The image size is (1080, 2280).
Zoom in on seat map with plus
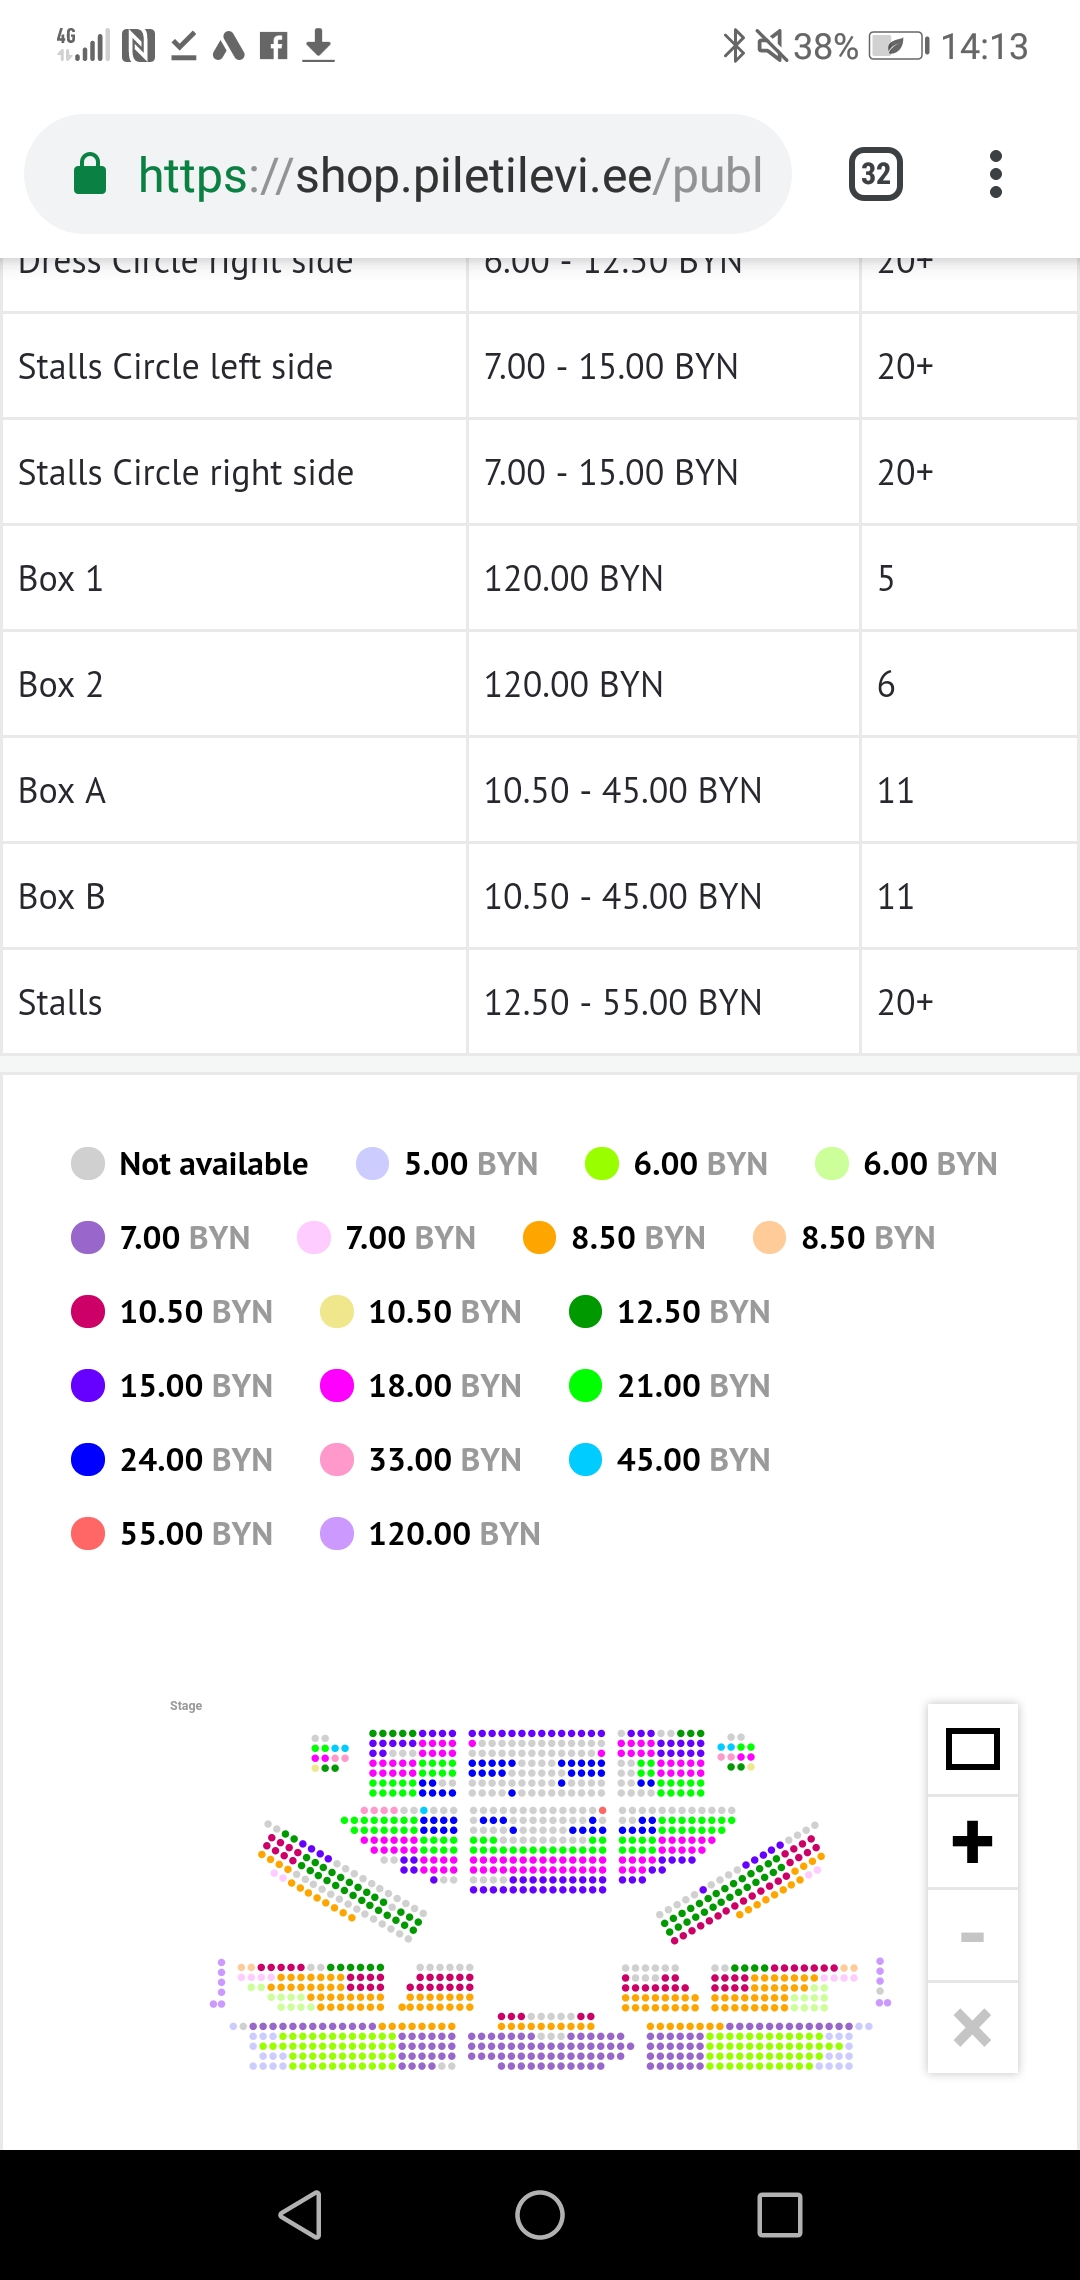(x=972, y=1842)
